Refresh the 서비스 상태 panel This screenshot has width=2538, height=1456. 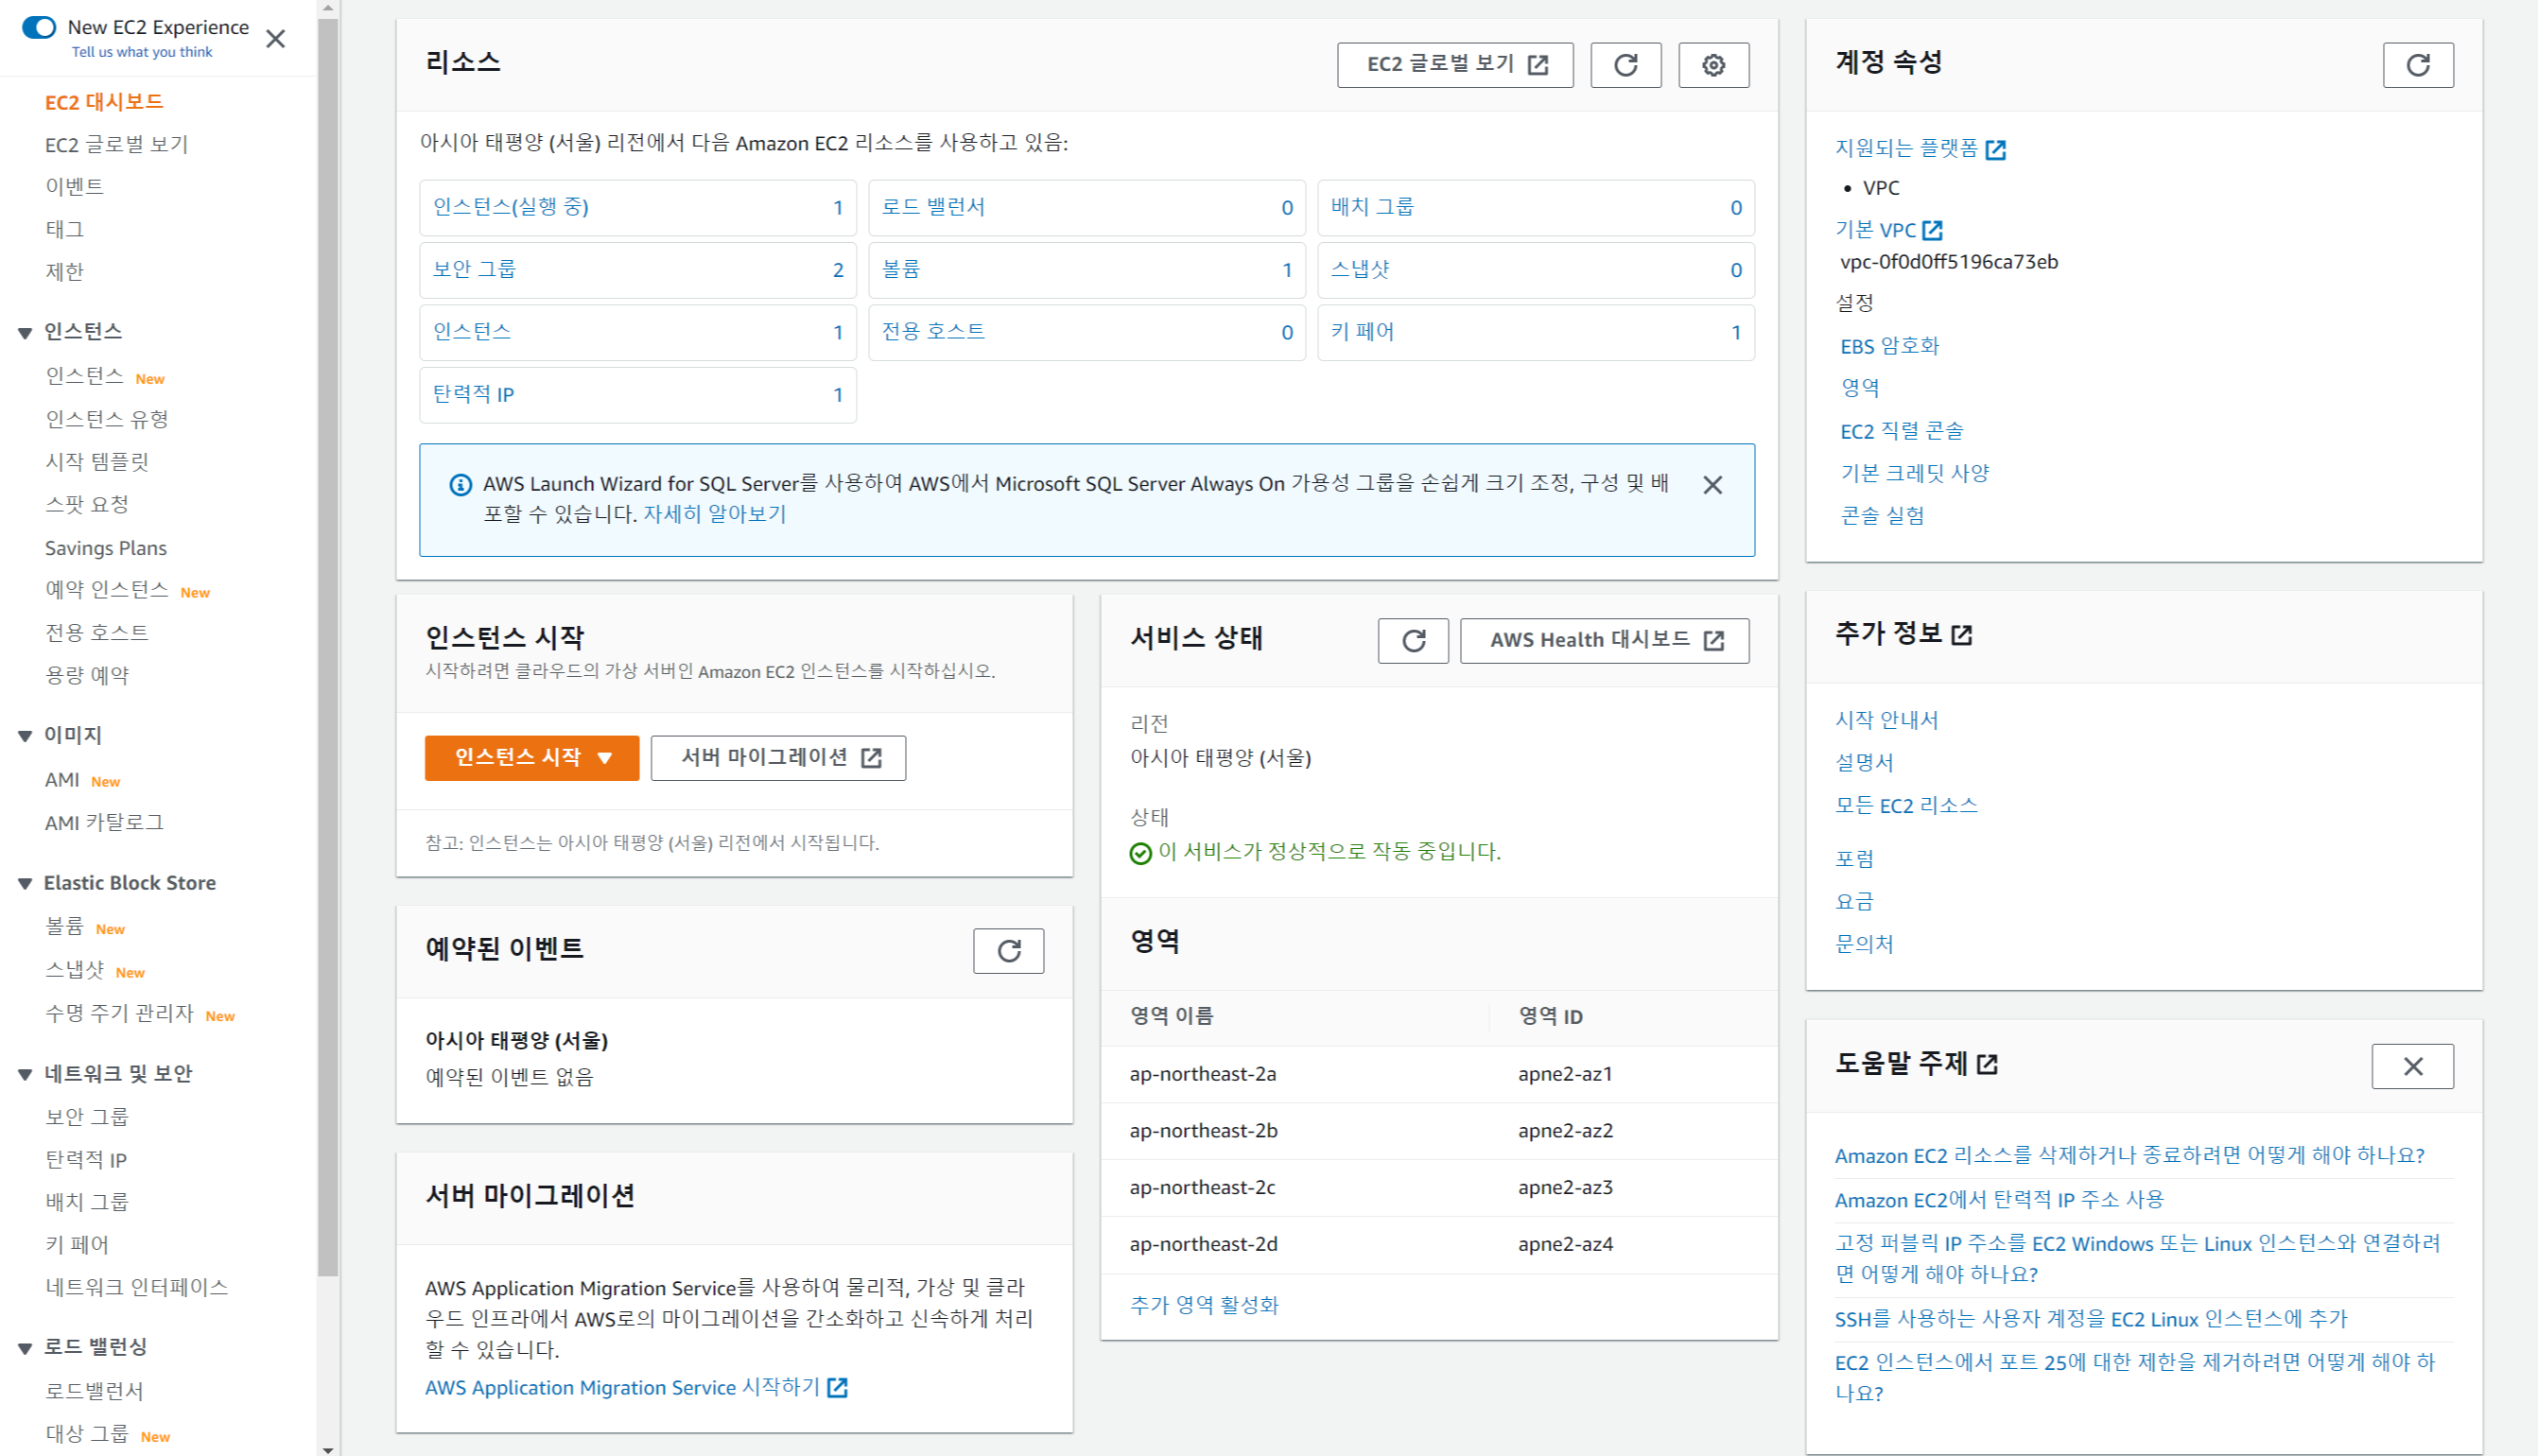click(1413, 641)
